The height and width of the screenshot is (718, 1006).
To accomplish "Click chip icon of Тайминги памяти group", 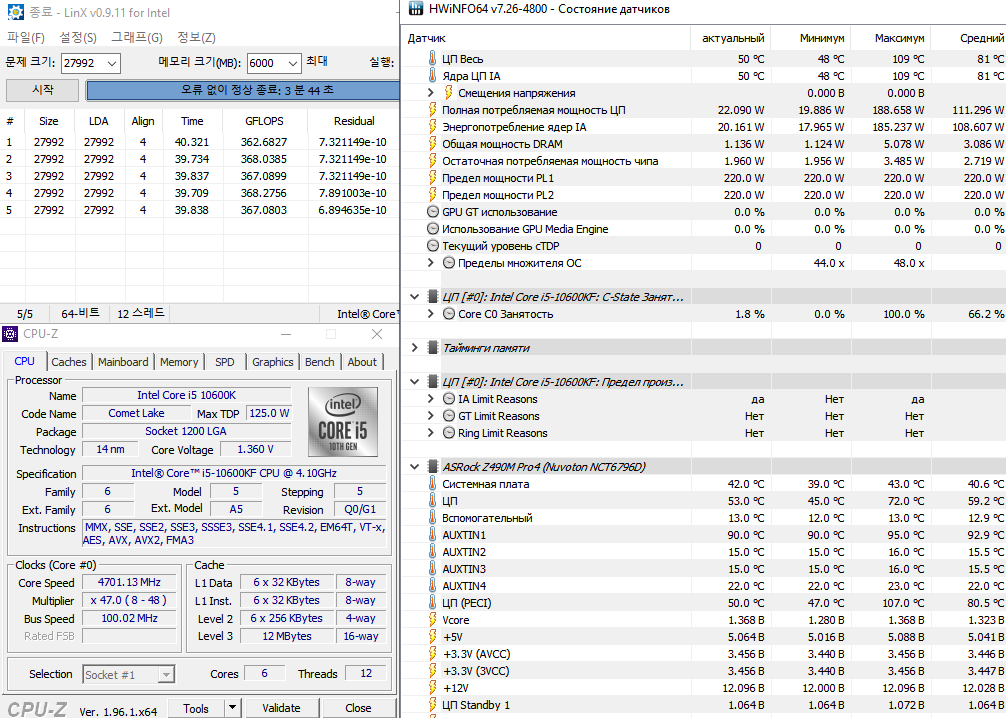I will [432, 348].
